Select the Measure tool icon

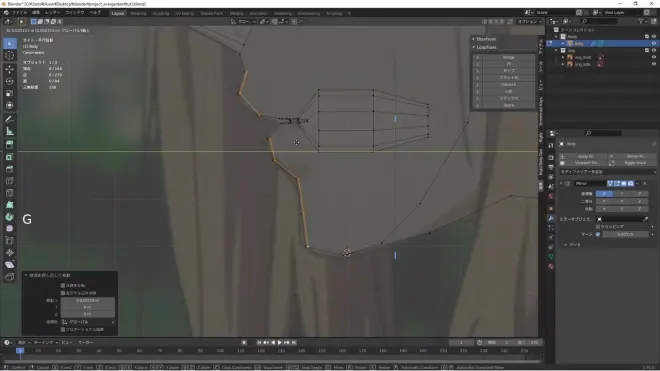coord(10,132)
